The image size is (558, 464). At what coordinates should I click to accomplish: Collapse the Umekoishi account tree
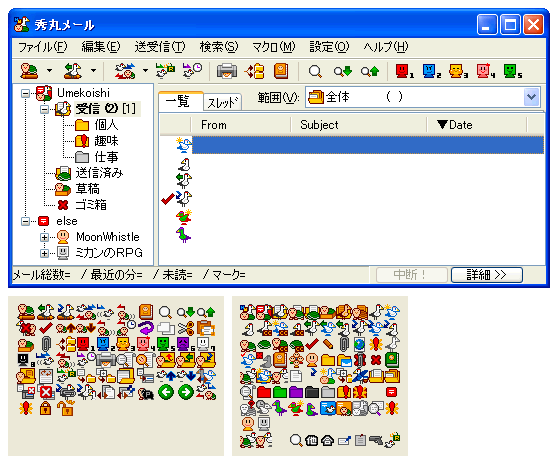[25, 93]
